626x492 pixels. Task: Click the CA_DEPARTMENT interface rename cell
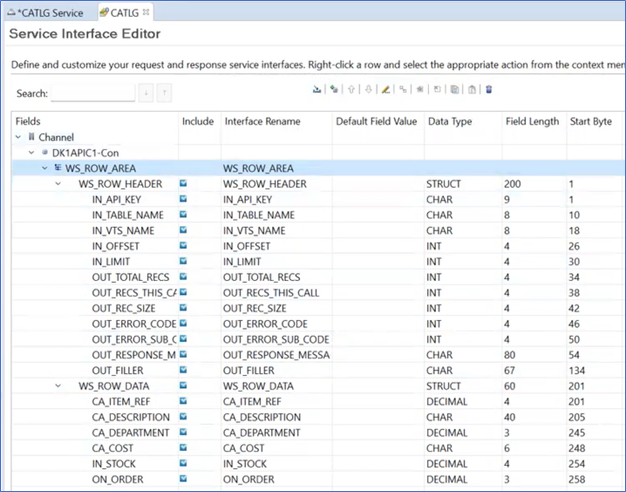pyautogui.click(x=276, y=432)
